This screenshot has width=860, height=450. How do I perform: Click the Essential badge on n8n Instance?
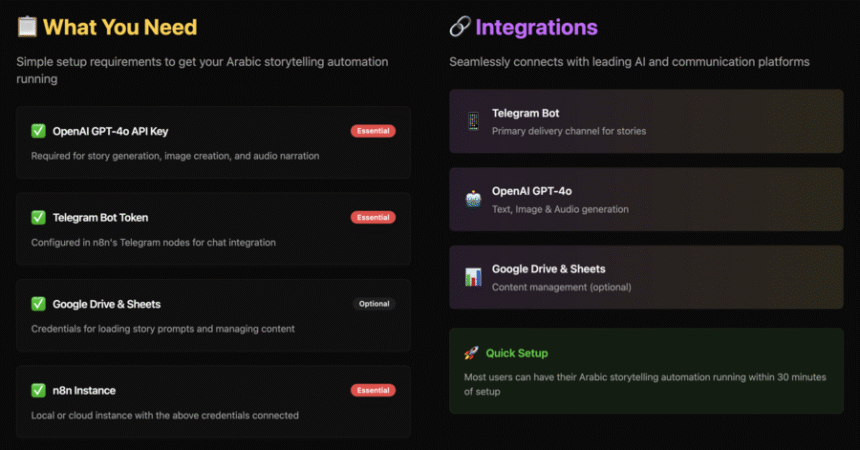click(x=373, y=390)
